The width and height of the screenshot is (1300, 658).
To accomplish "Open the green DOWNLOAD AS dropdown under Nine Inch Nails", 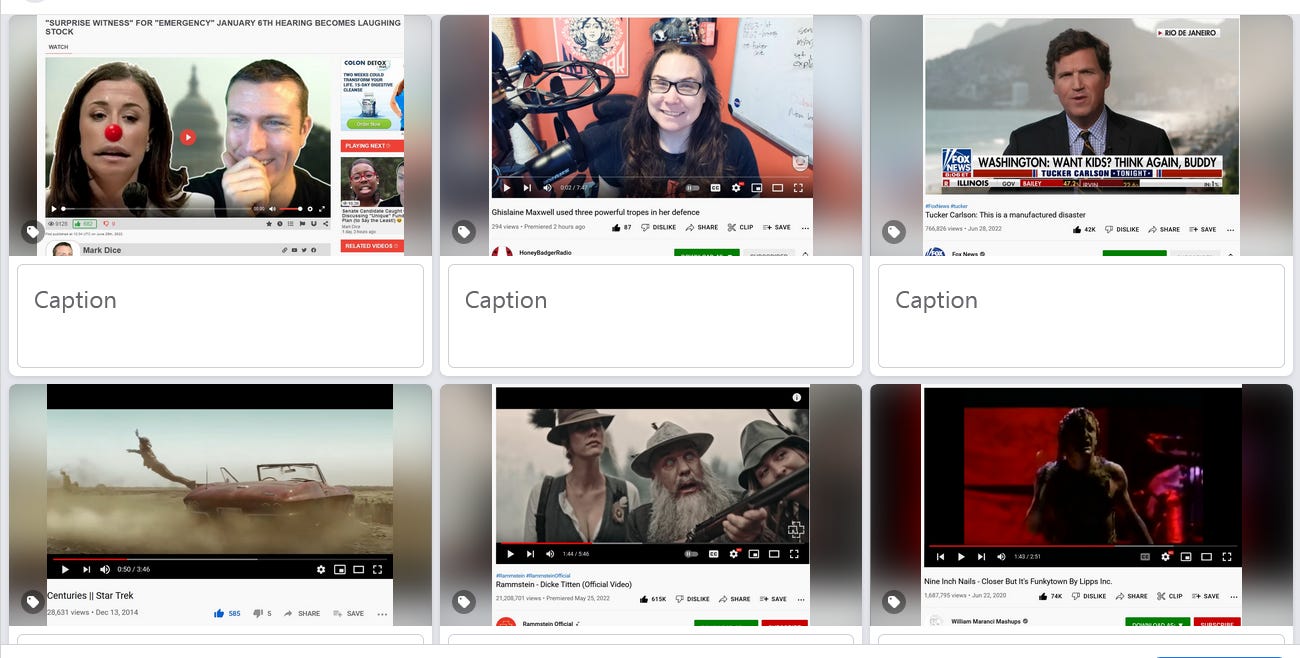I will pos(1157,623).
